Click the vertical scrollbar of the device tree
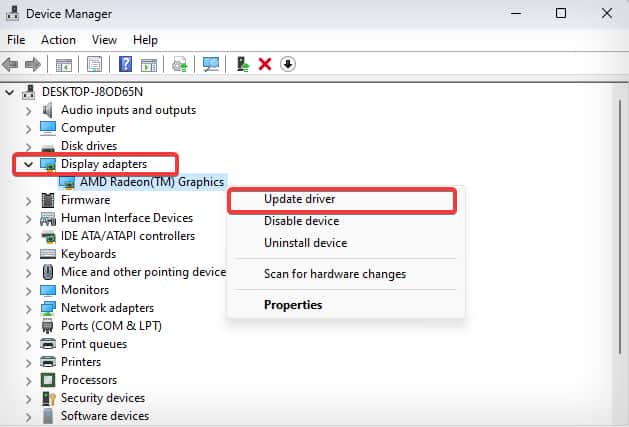Viewport: 629px width, 427px height. pos(621,225)
